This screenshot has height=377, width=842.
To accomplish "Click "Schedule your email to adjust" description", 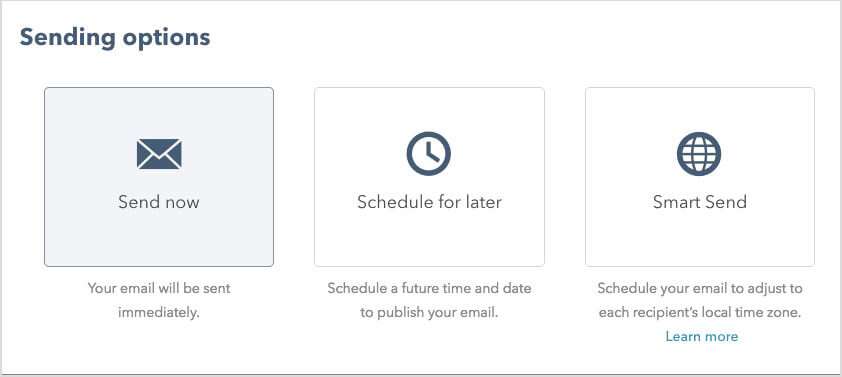I will 700,288.
